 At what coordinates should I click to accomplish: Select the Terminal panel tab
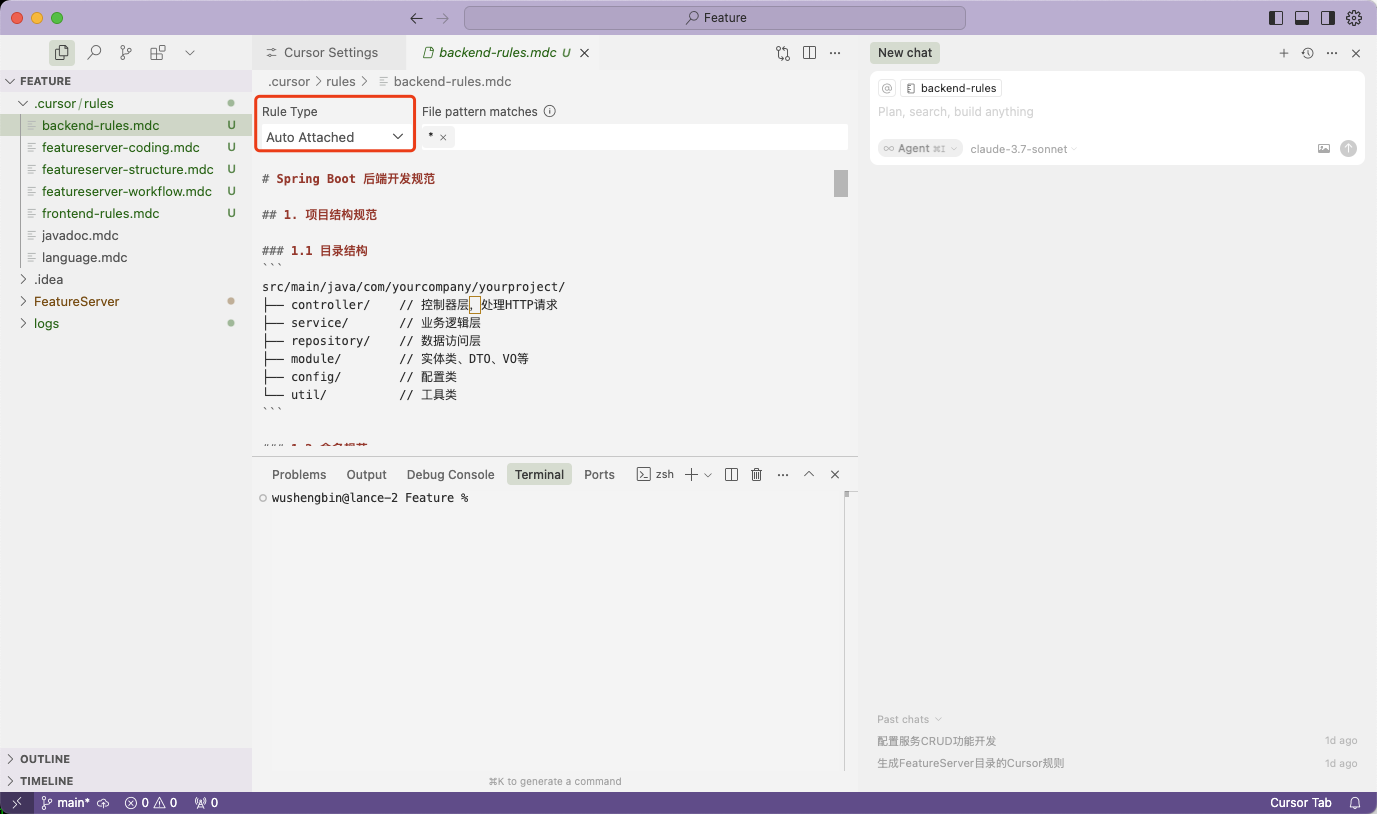point(539,474)
